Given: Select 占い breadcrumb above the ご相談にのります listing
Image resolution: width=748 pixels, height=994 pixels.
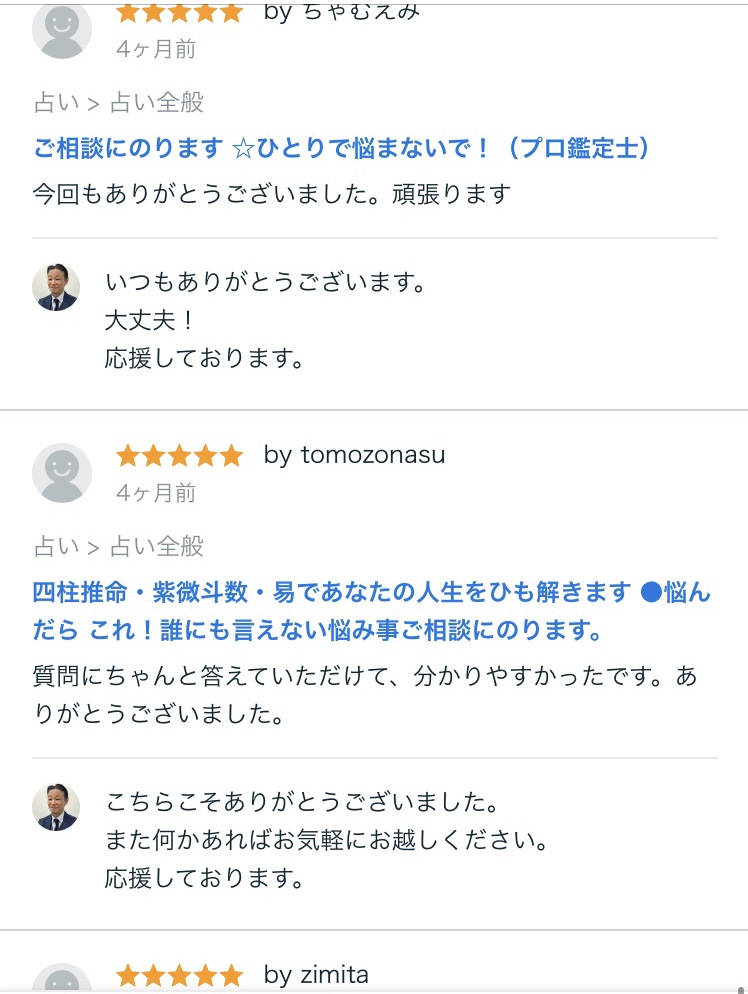Looking at the screenshot, I should (56, 102).
